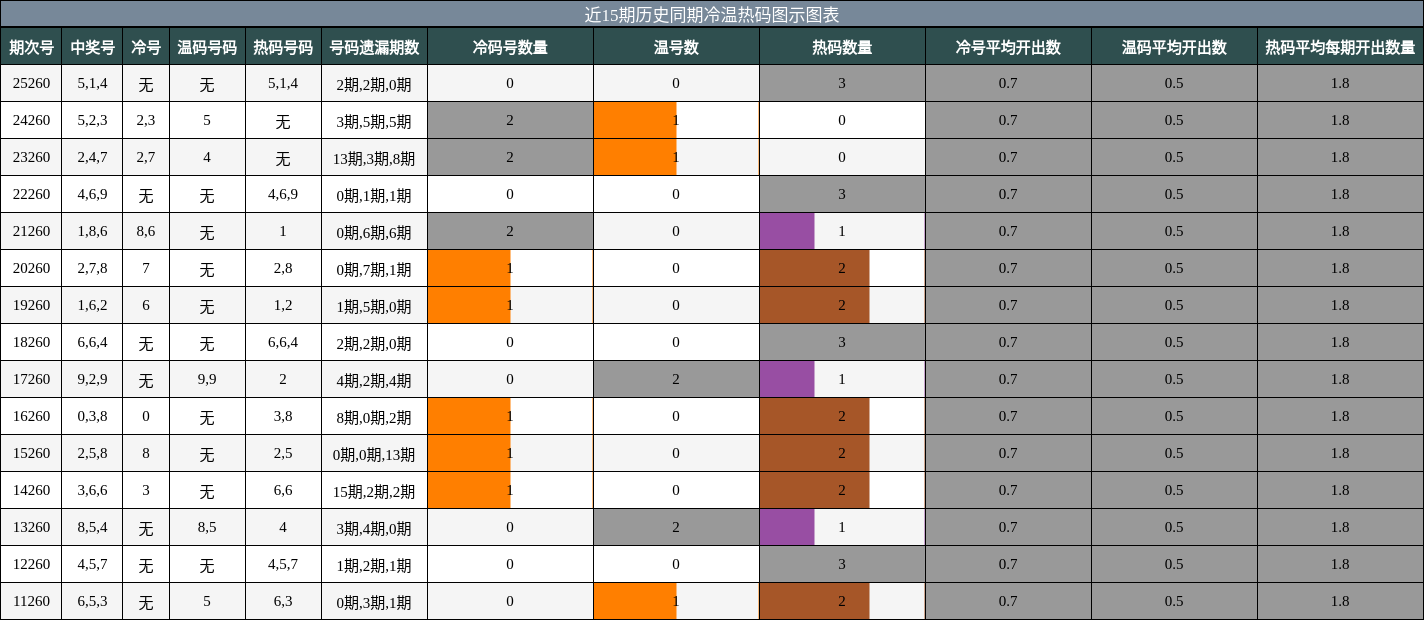Click winning numbers 8,5,4
Viewport: 1424px width, 620px height.
tap(92, 528)
